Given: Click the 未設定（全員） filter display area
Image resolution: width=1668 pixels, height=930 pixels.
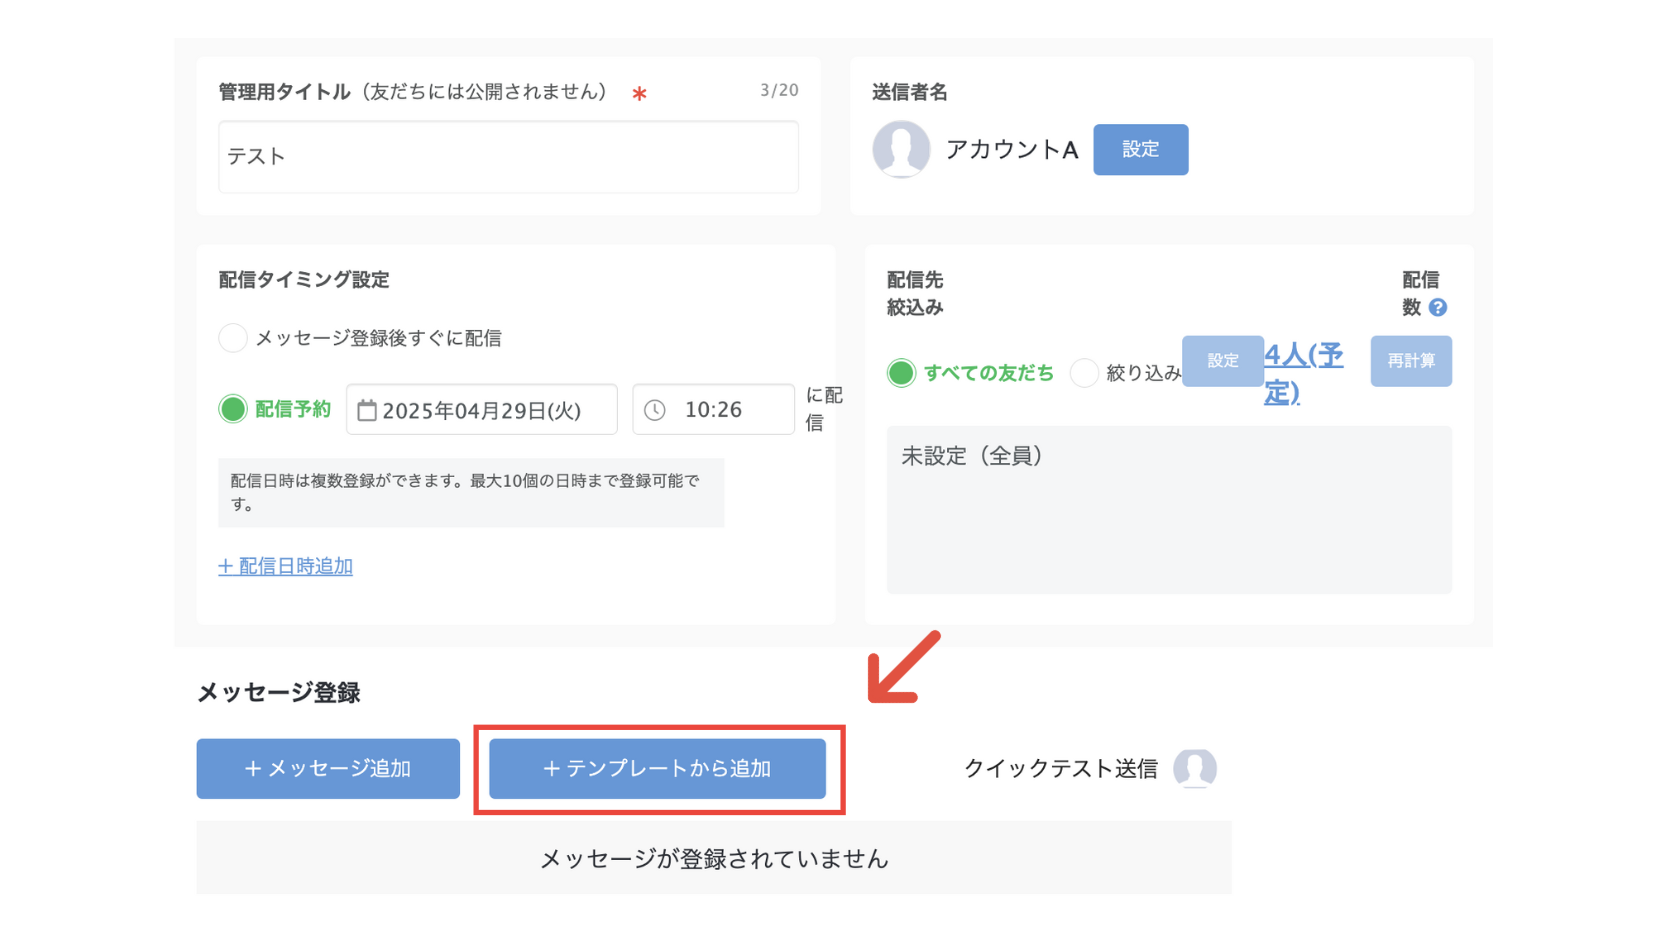Looking at the screenshot, I should tap(1169, 510).
